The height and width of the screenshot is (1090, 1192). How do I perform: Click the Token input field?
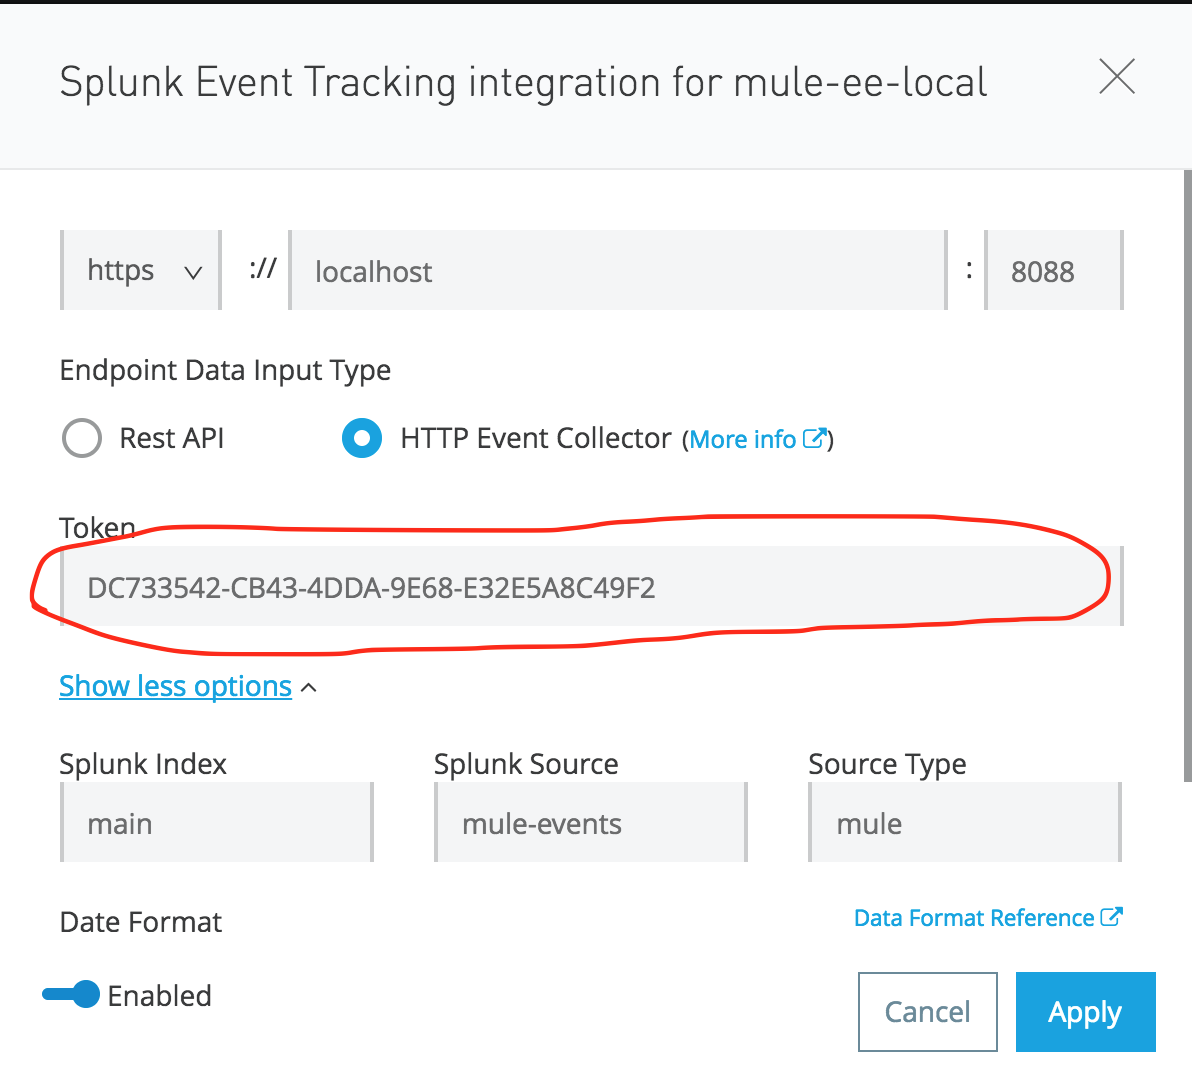[x=591, y=587]
